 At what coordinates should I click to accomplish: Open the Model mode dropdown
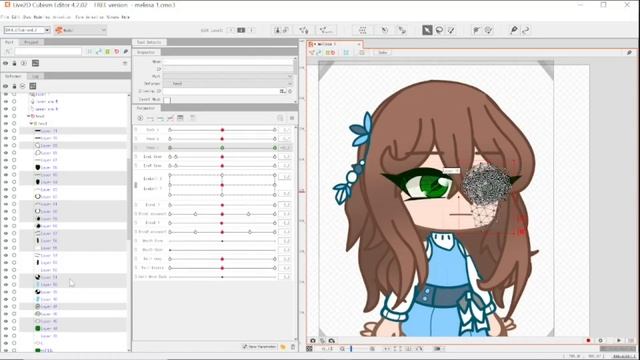click(x=80, y=30)
